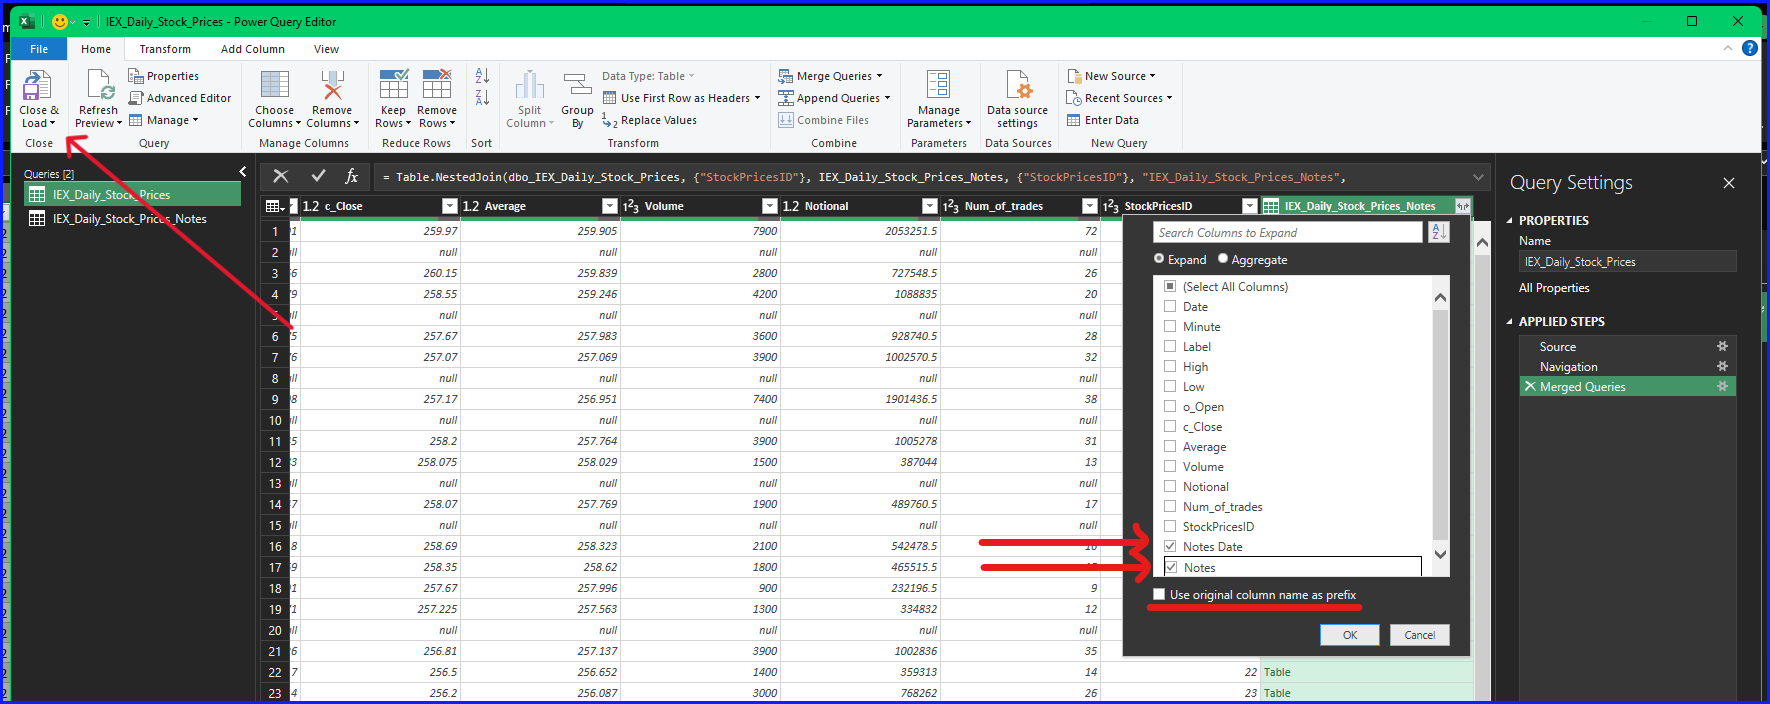The height and width of the screenshot is (704, 1770).
Task: Toggle Use original column name as prefix
Action: (x=1159, y=594)
